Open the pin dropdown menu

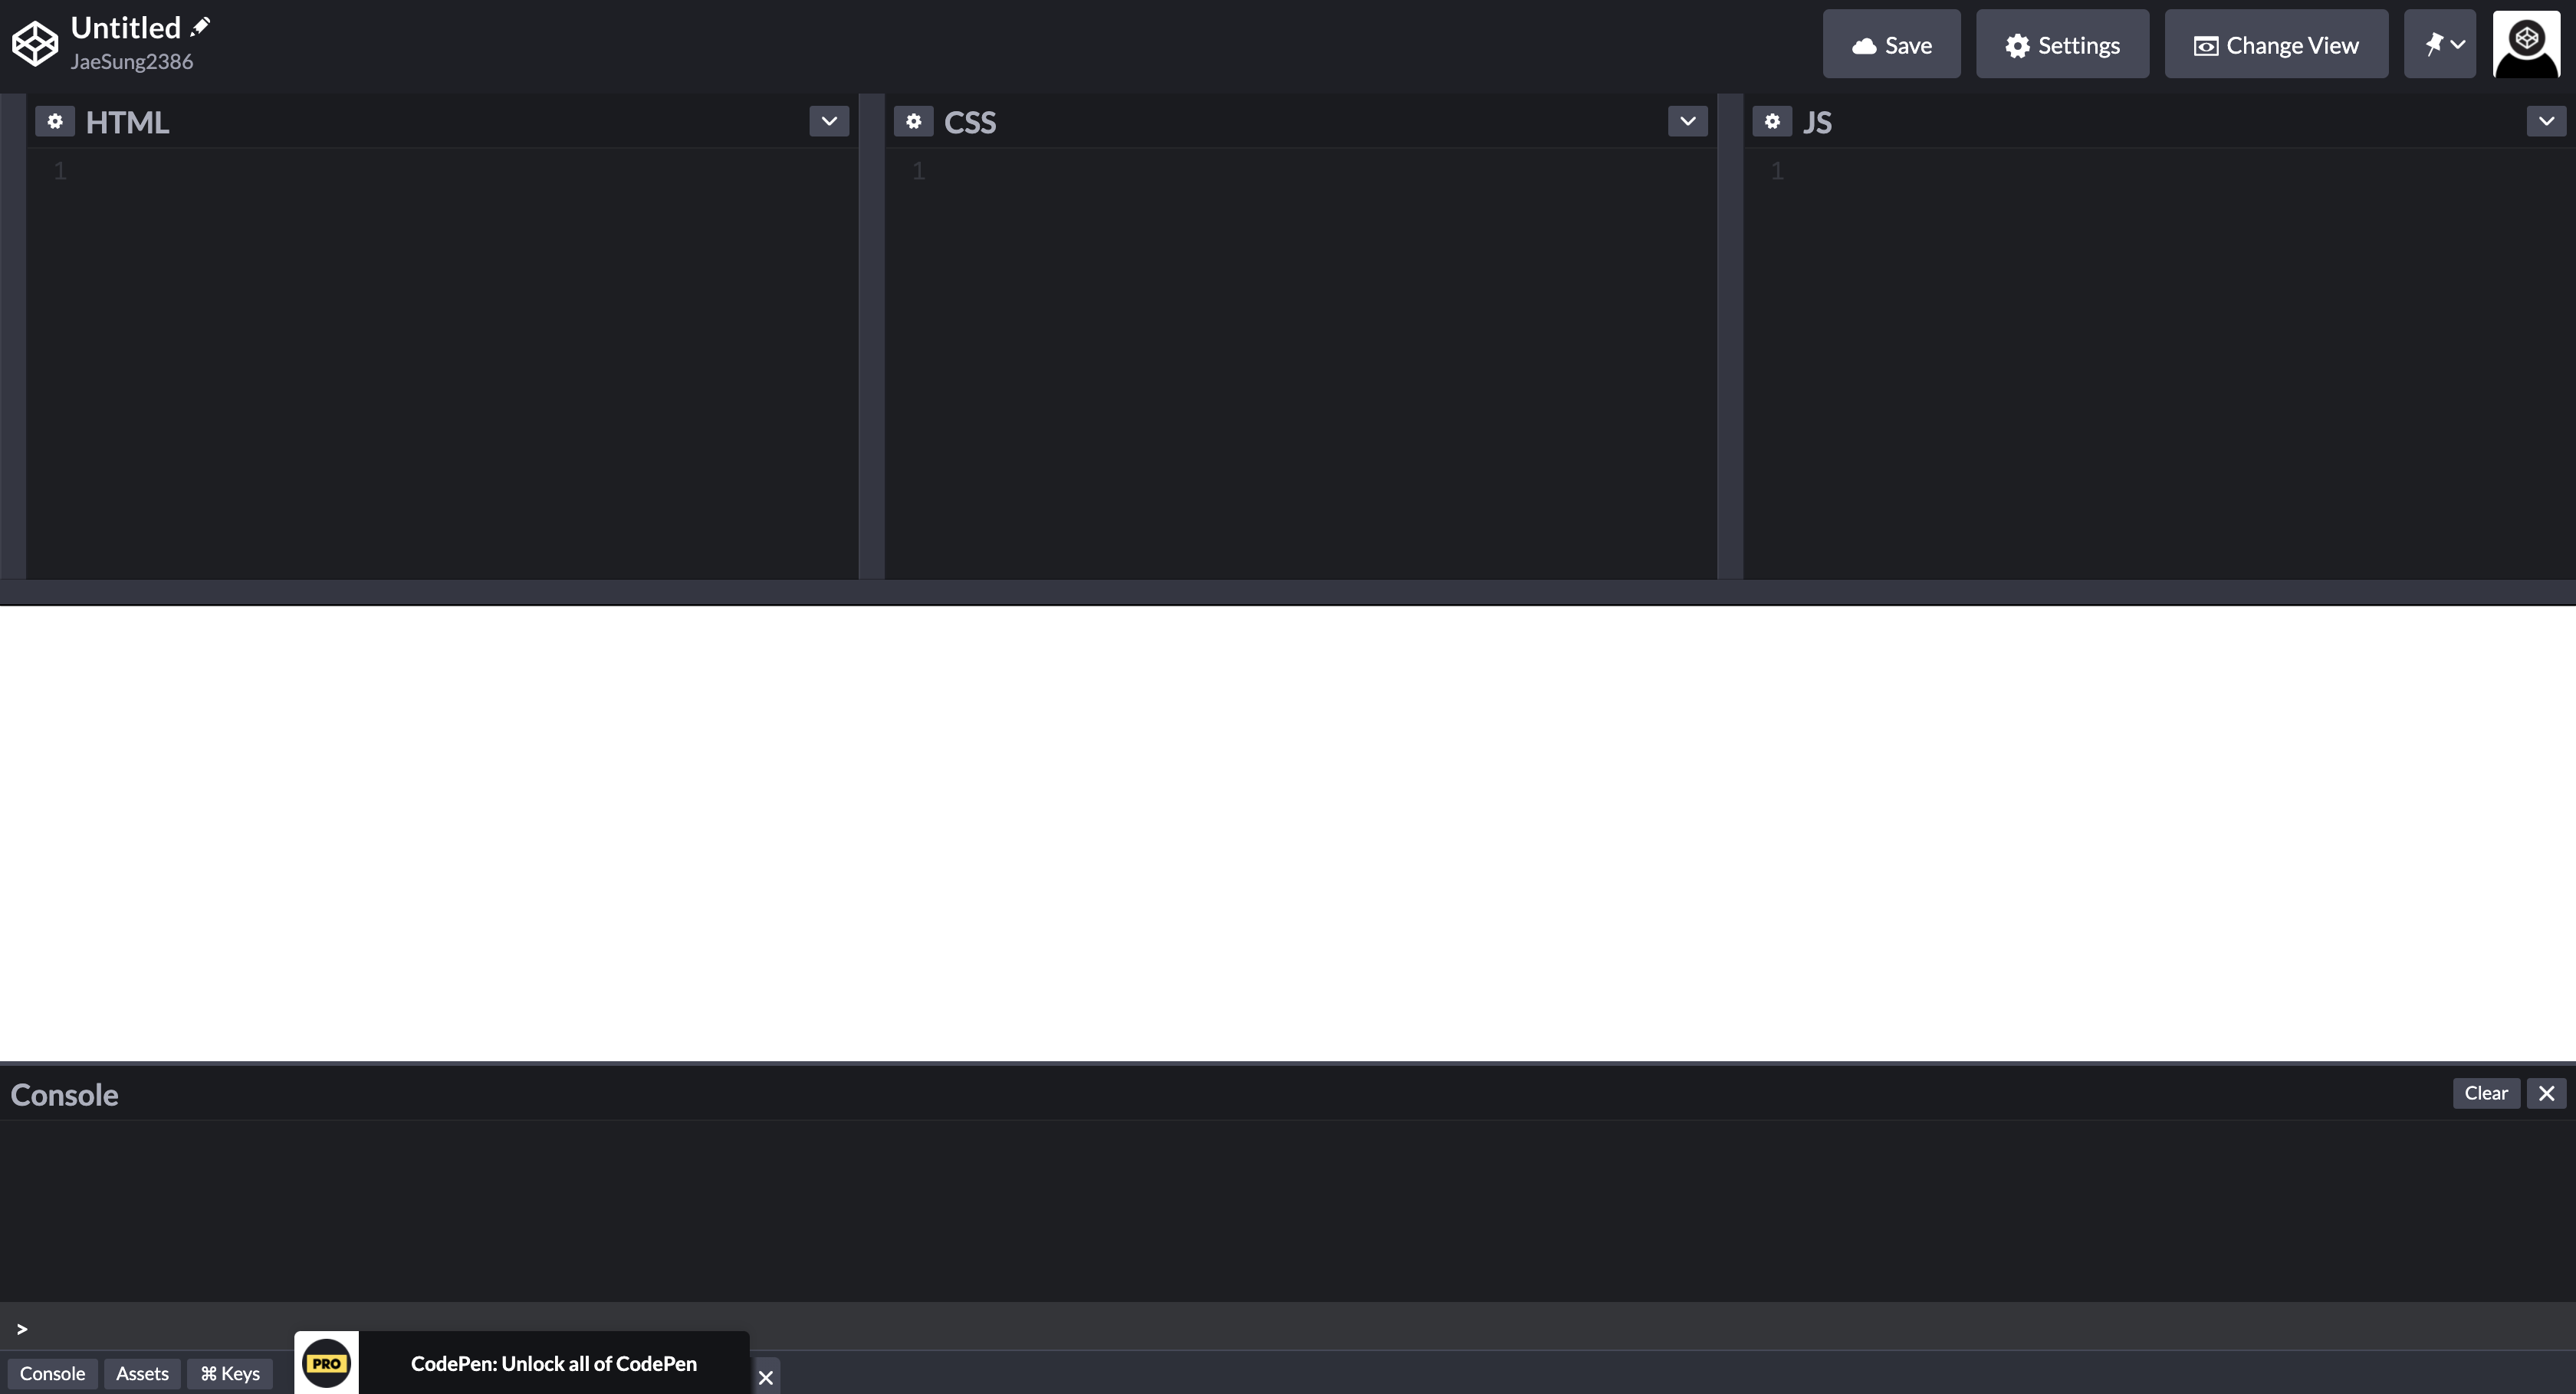[2440, 44]
